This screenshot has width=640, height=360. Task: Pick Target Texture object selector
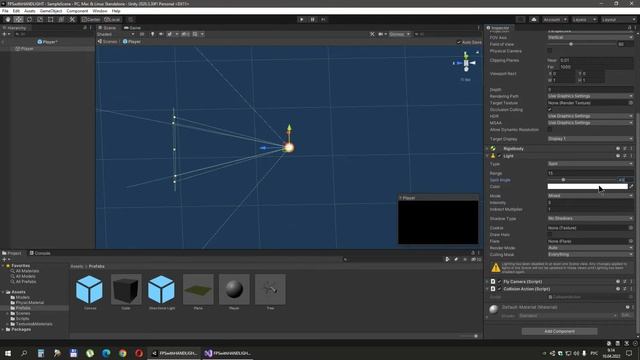click(x=631, y=103)
